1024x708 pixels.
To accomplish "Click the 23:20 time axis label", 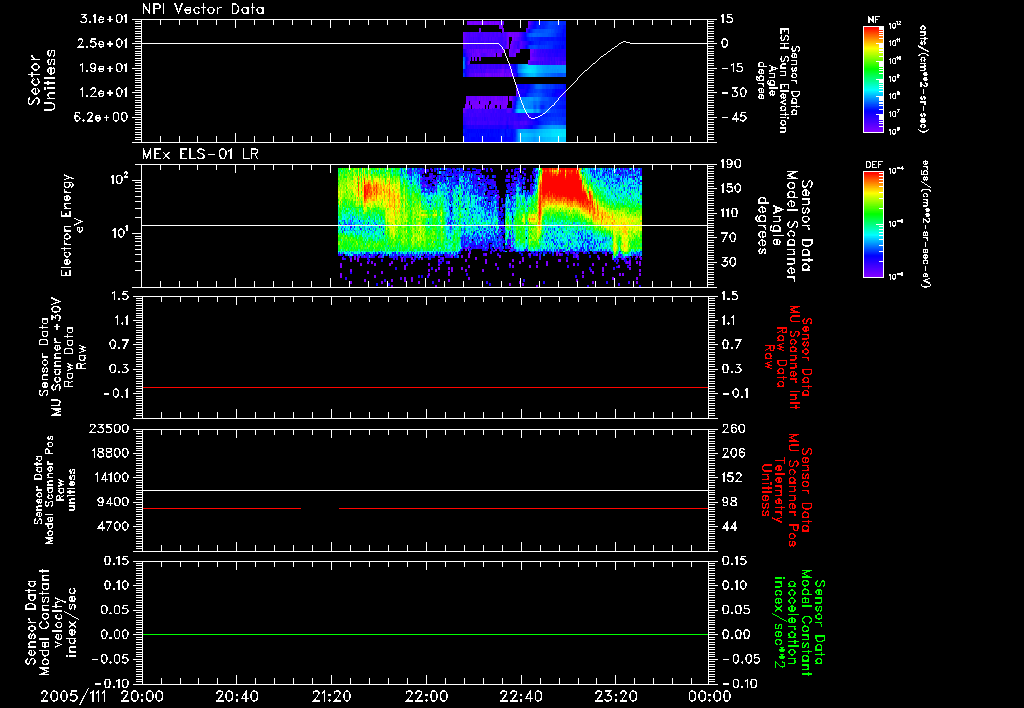I will [615, 696].
